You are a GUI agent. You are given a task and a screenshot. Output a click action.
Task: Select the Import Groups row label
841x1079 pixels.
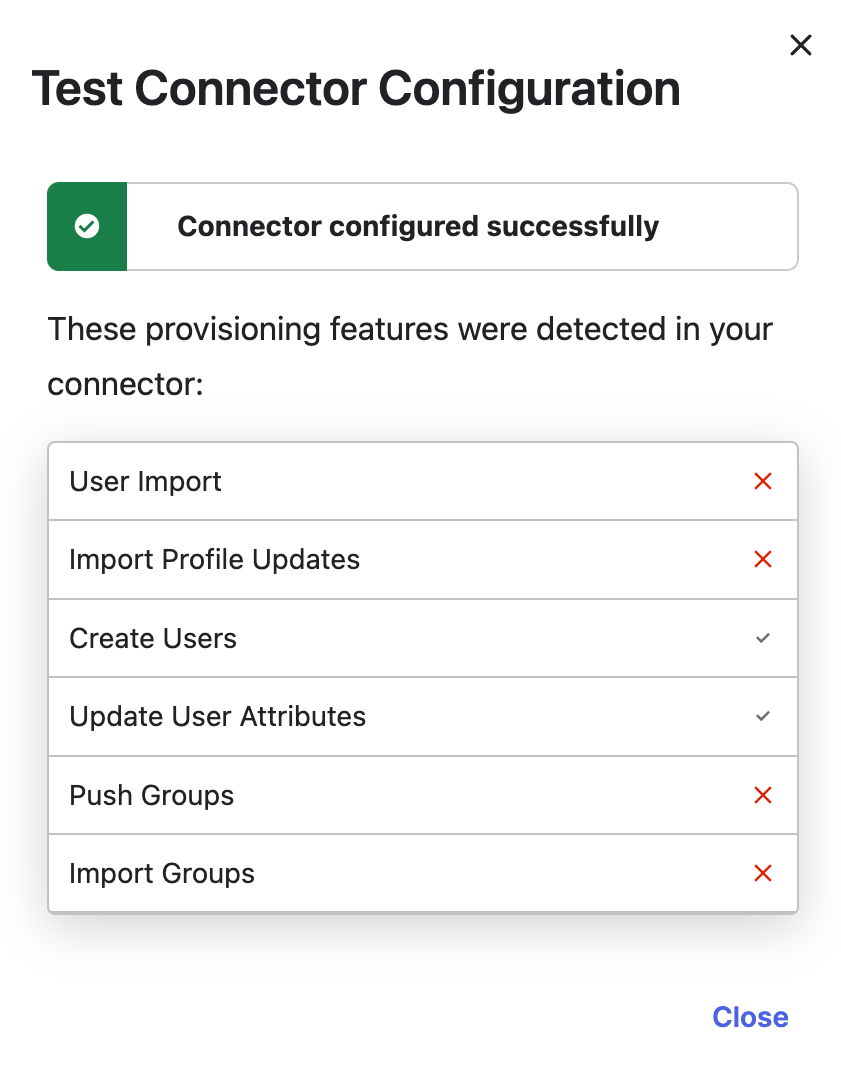click(x=162, y=874)
